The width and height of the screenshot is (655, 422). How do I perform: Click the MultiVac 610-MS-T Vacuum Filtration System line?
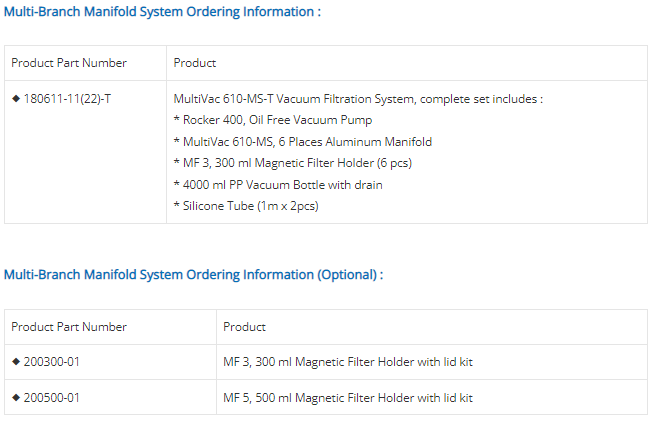[x=358, y=99]
